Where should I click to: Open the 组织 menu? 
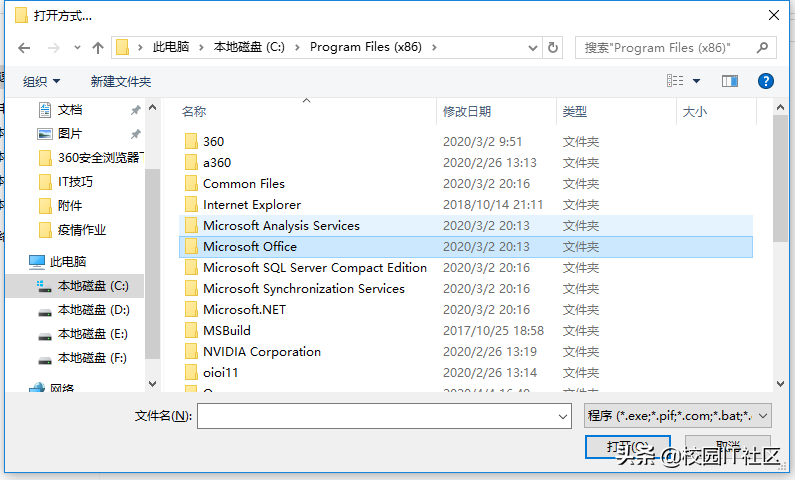41,81
